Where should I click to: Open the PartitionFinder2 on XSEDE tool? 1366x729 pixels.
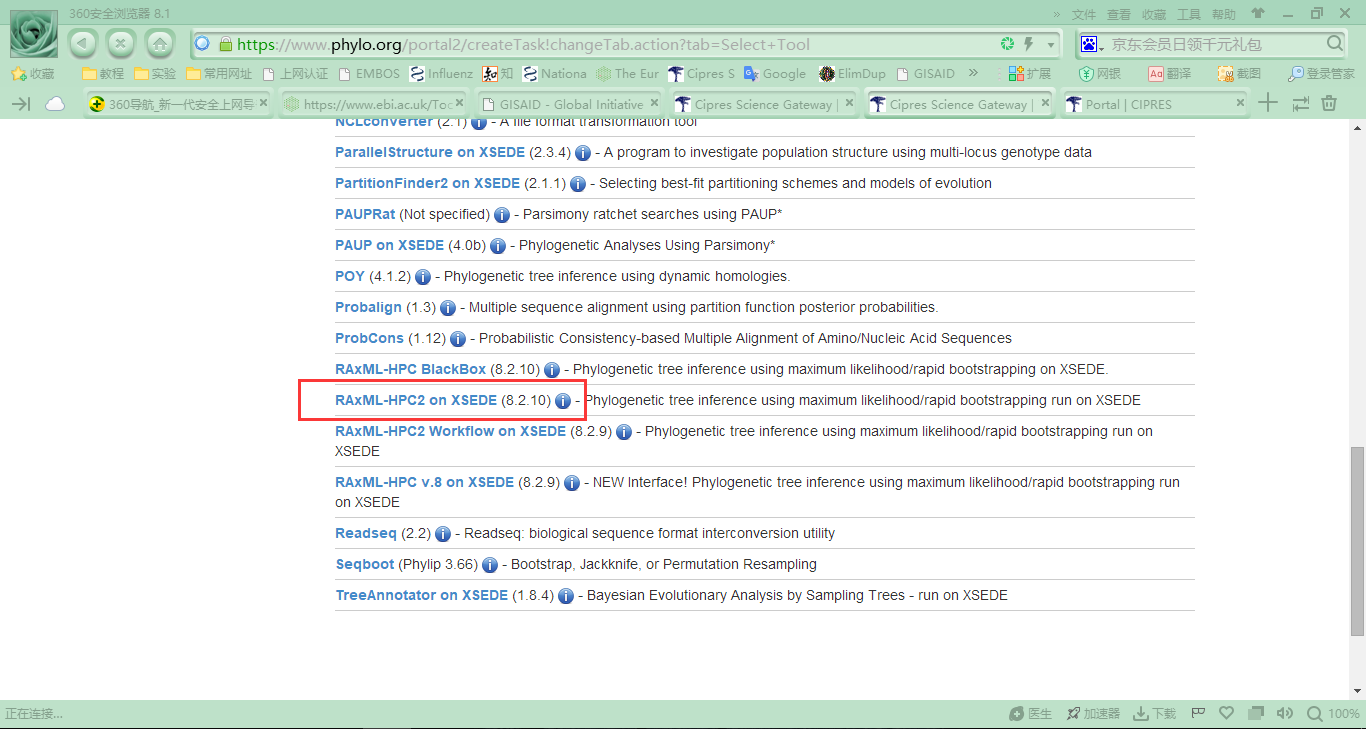tap(427, 183)
